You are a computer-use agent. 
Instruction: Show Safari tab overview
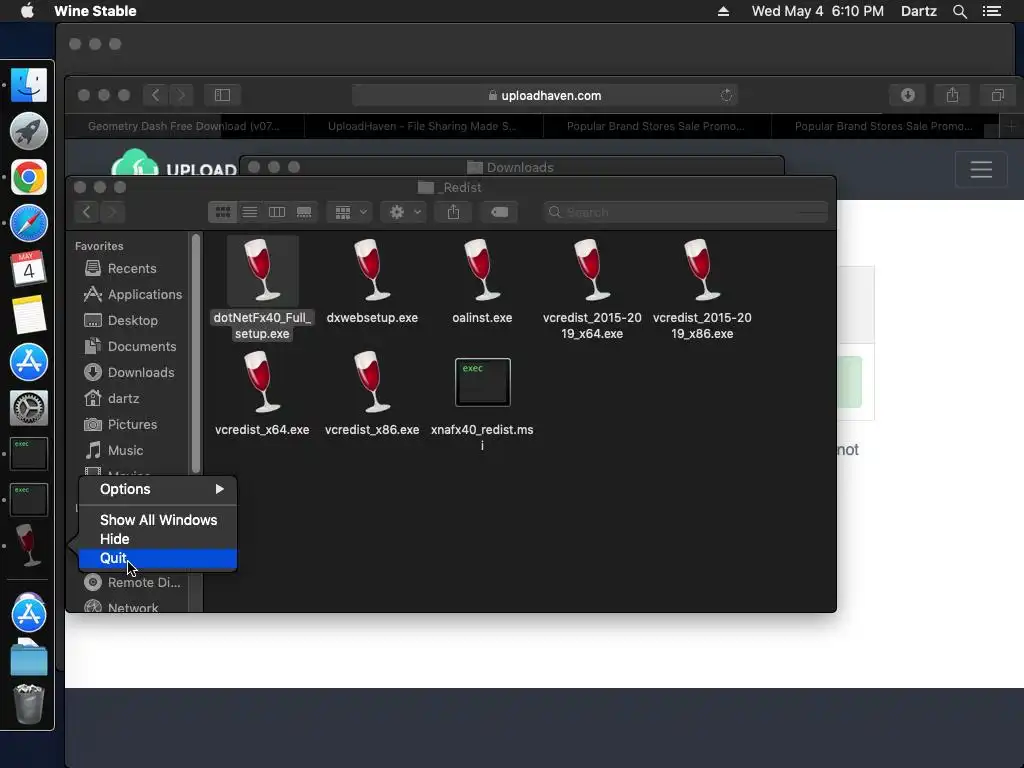998,95
